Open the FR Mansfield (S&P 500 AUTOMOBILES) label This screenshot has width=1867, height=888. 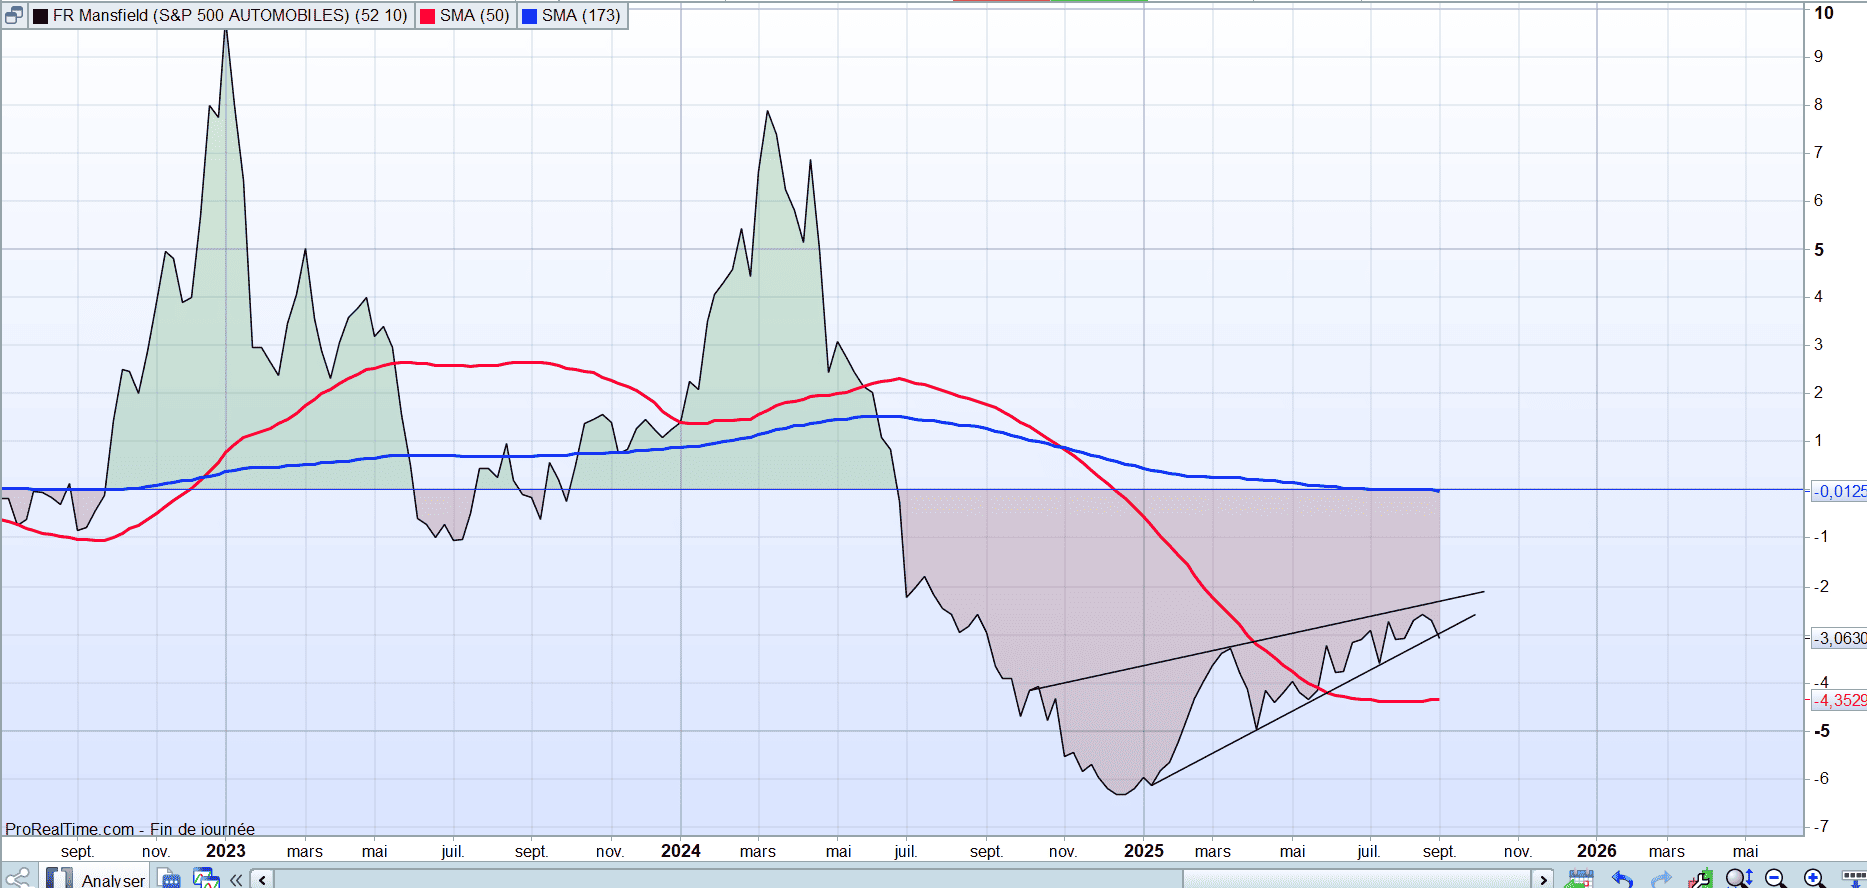point(230,16)
